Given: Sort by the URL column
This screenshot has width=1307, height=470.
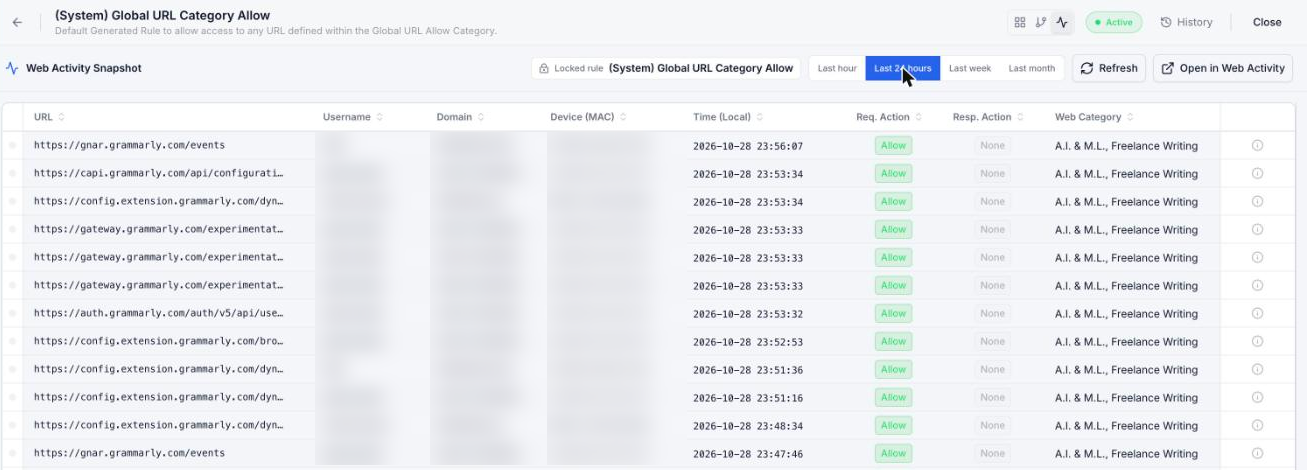Looking at the screenshot, I should coord(49,117).
